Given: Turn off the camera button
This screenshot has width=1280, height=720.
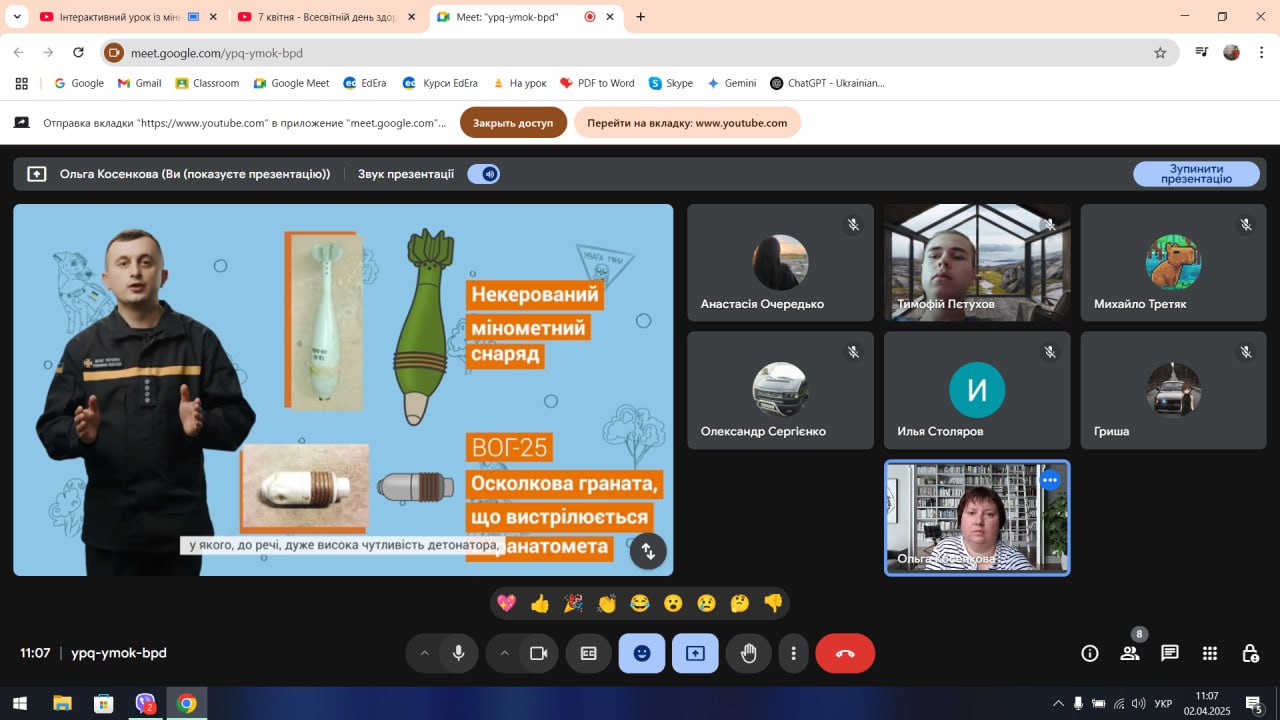Looking at the screenshot, I should tap(538, 653).
